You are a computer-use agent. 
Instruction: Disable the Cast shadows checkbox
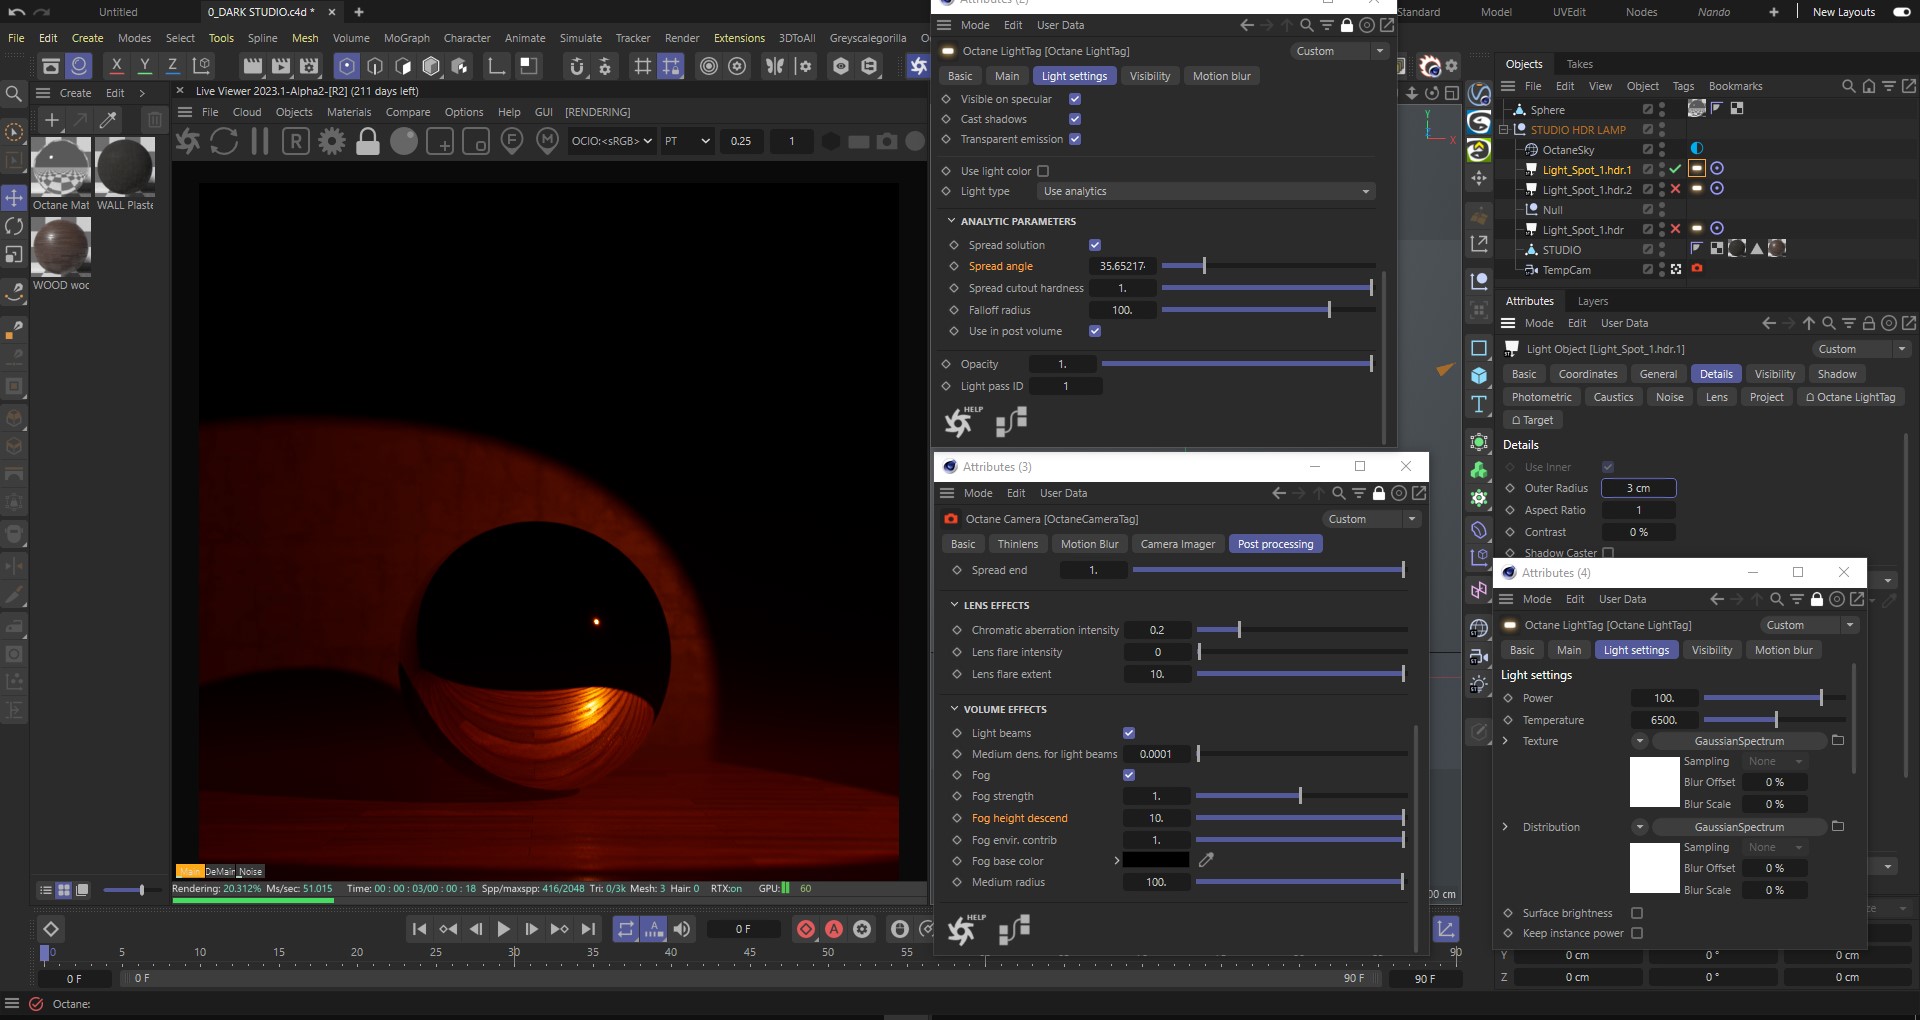(x=1075, y=119)
